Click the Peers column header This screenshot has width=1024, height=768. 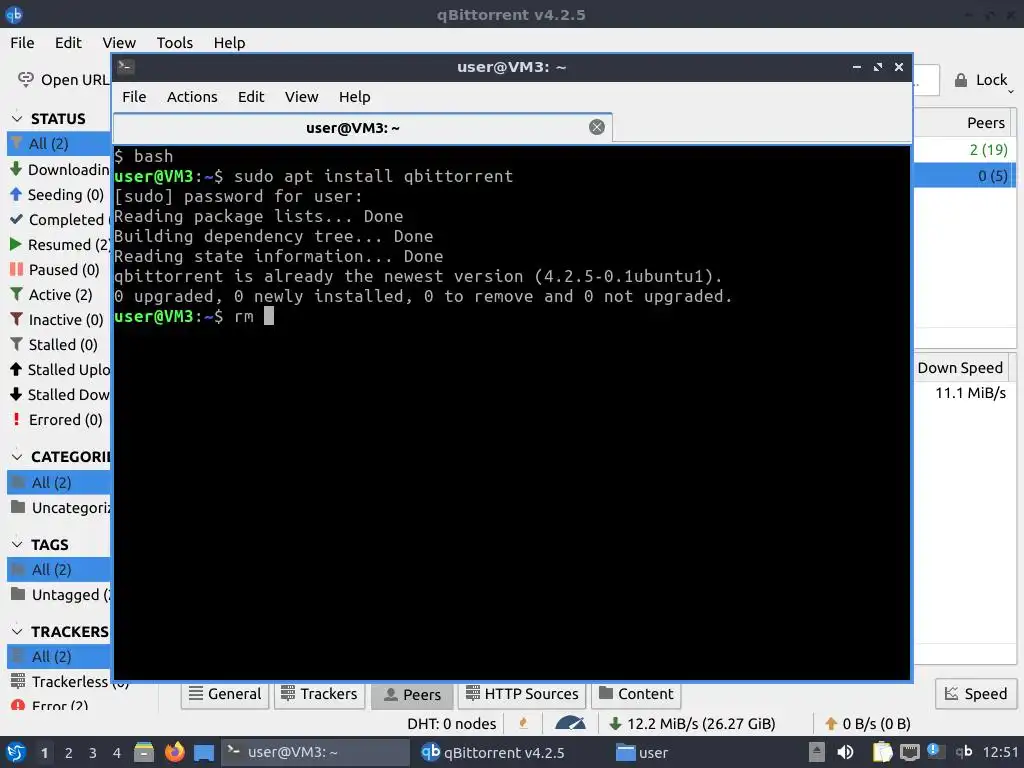click(985, 123)
